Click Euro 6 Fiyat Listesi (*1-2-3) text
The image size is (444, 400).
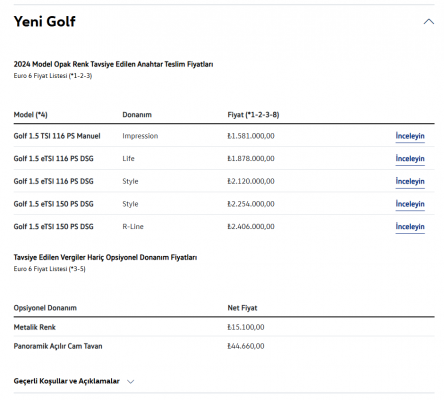click(53, 76)
